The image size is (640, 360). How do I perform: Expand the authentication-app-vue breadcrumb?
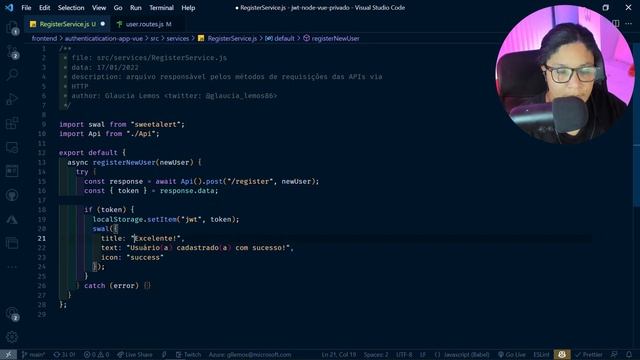[x=104, y=38]
